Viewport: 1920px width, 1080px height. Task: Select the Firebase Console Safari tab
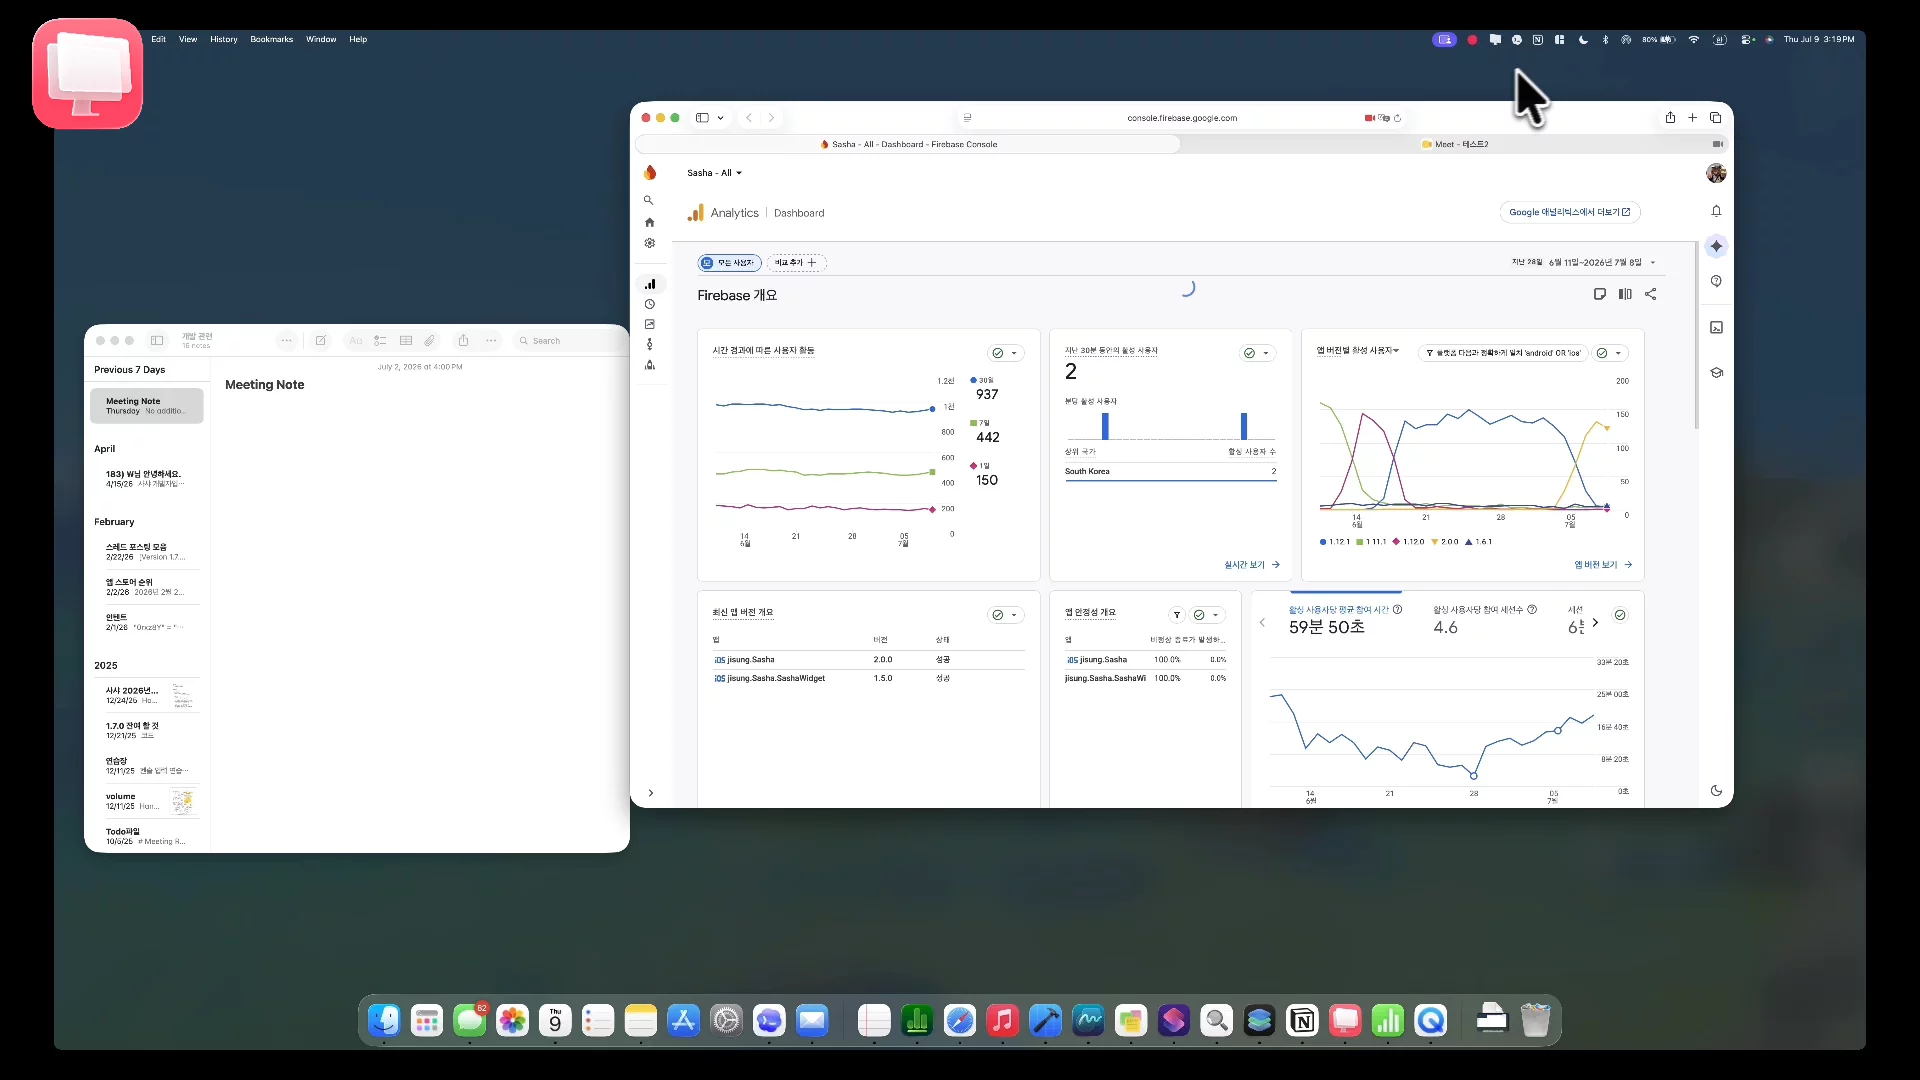[908, 144]
